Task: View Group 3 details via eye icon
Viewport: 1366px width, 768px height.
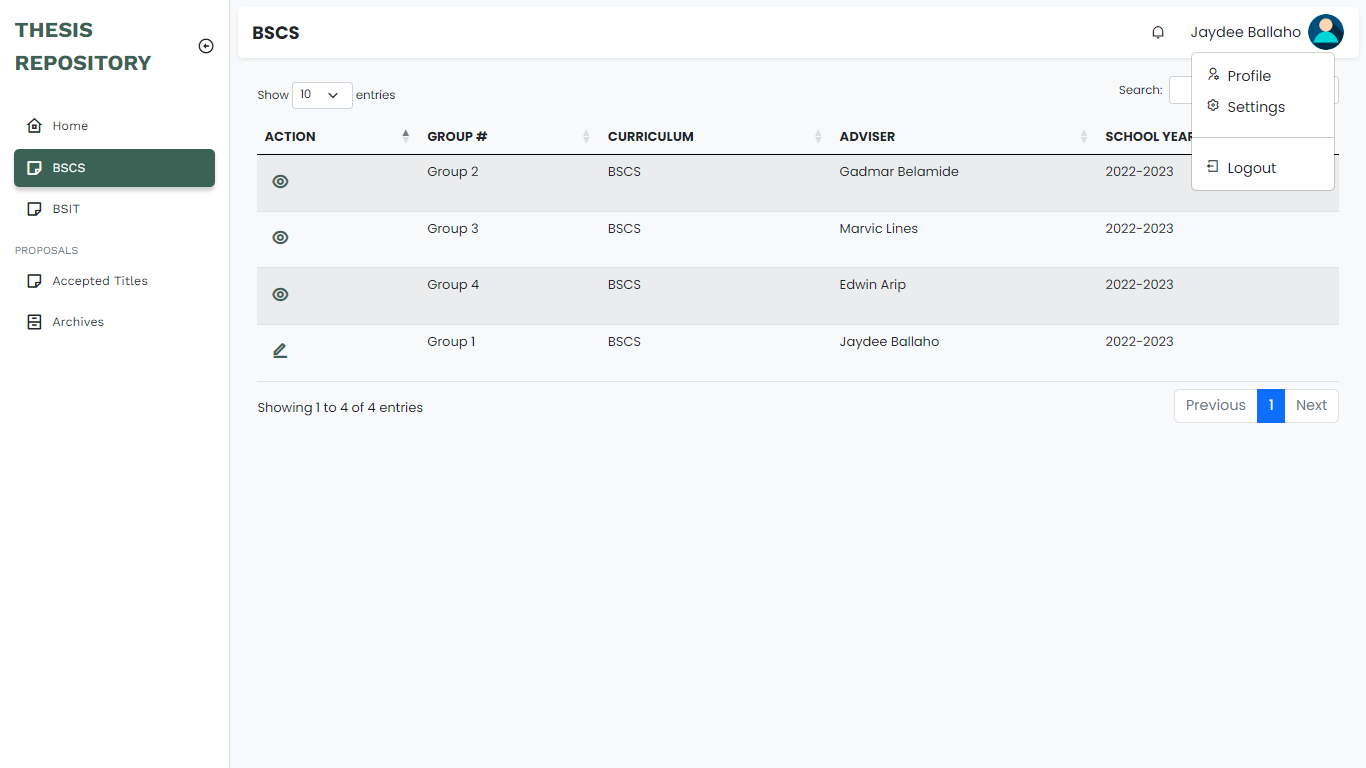Action: pyautogui.click(x=280, y=238)
